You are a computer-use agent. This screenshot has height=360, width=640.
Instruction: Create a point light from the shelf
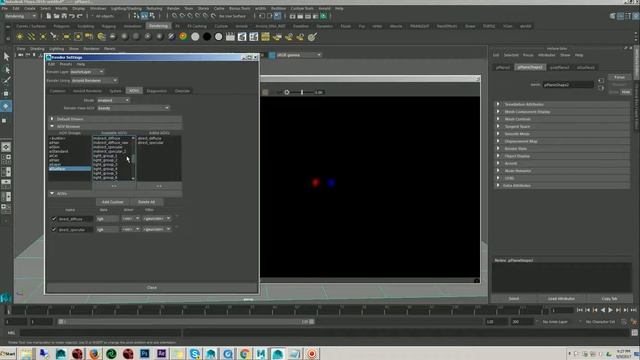[43, 37]
